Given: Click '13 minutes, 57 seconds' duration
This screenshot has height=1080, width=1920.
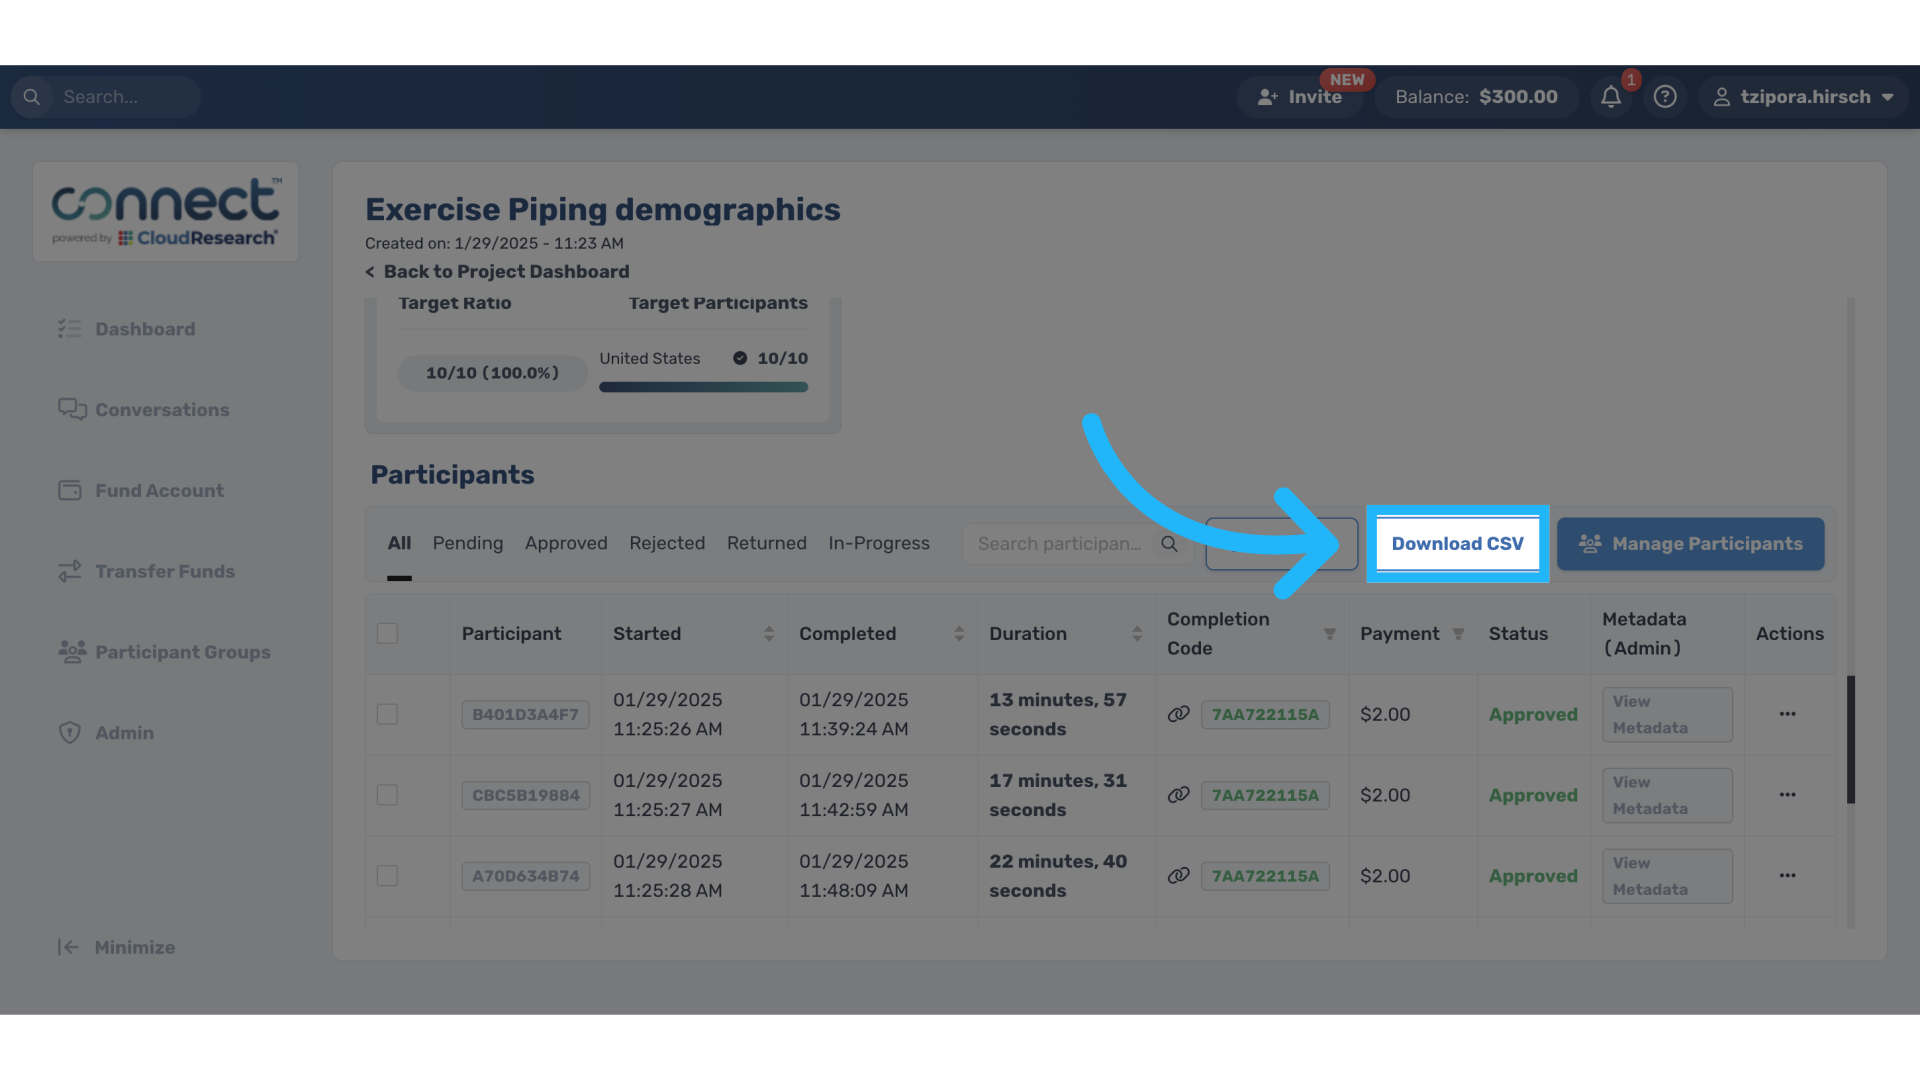Looking at the screenshot, I should (x=1058, y=714).
